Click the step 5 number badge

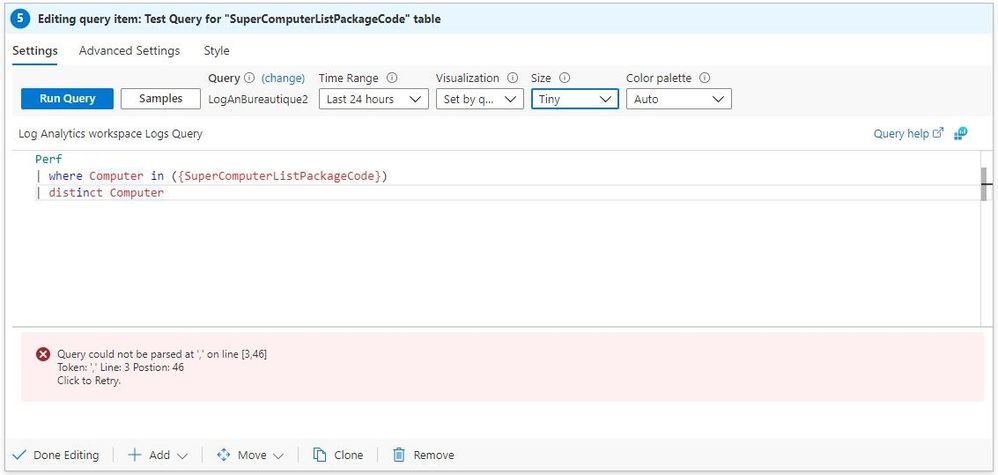click(x=20, y=19)
